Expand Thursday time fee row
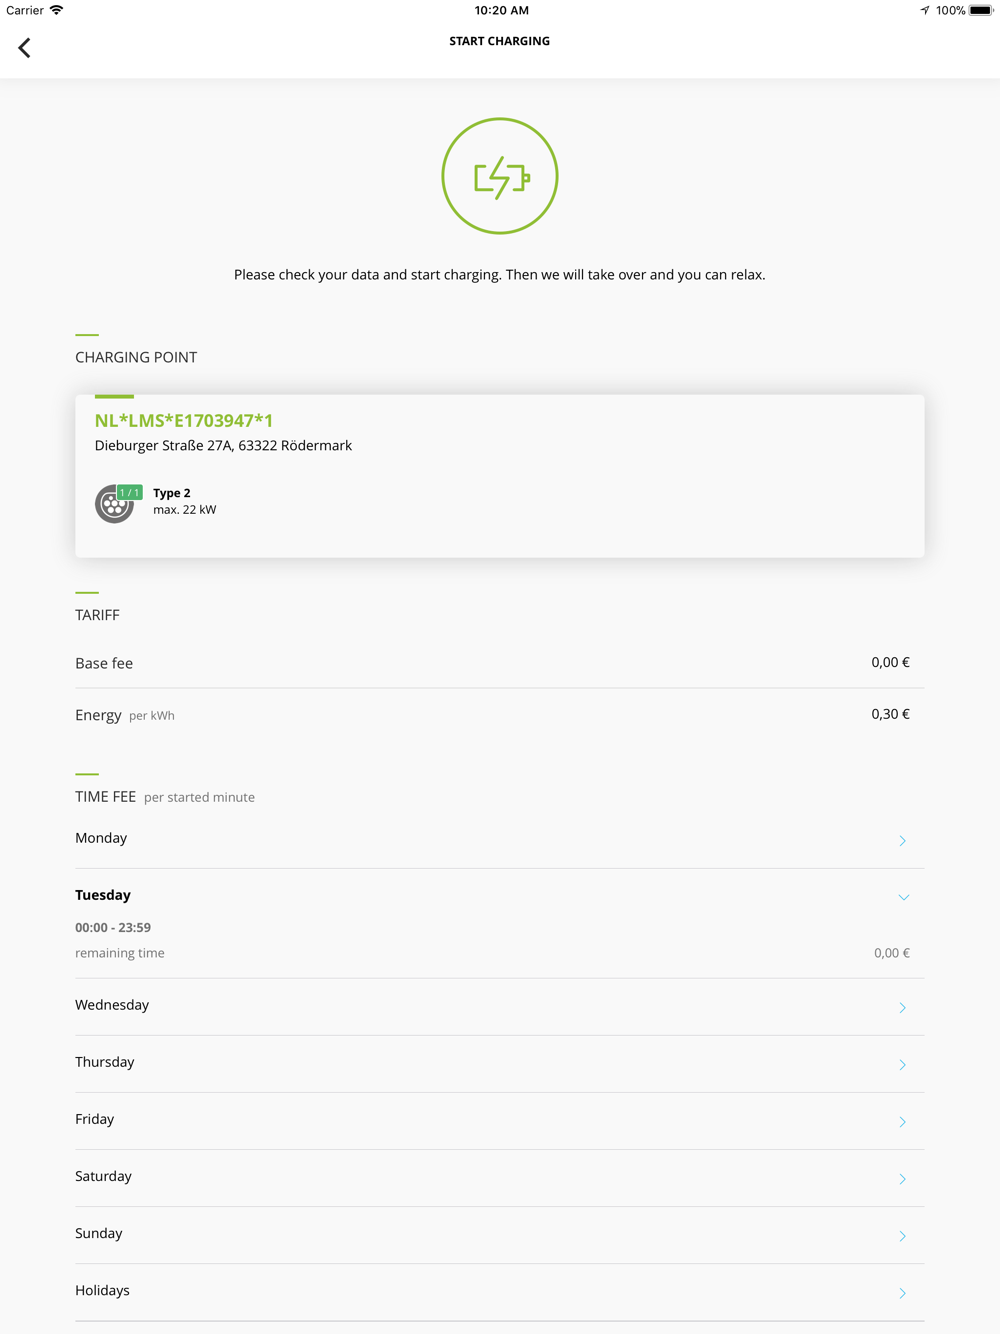The height and width of the screenshot is (1334, 1000). (902, 1065)
